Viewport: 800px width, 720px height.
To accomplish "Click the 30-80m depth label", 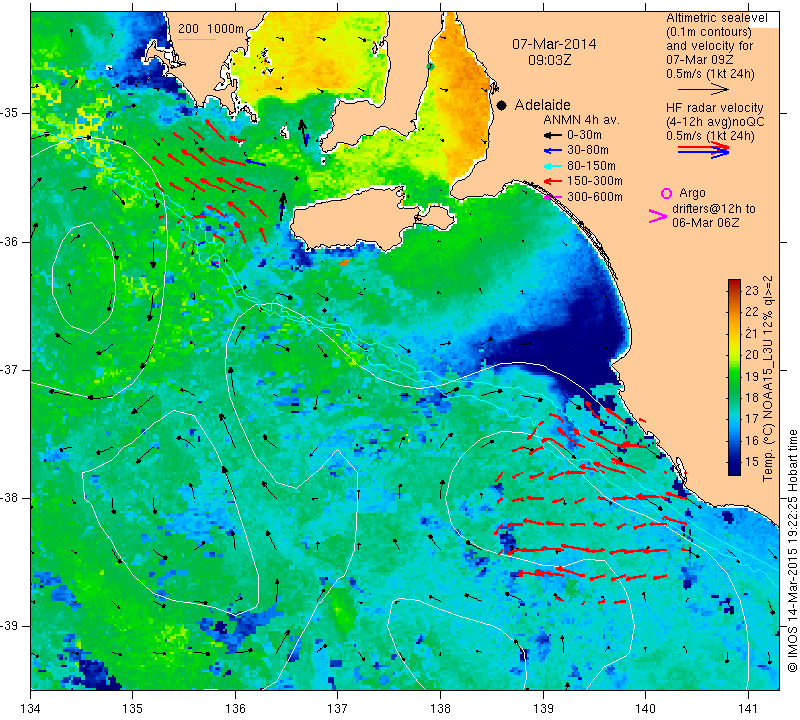I will point(588,150).
